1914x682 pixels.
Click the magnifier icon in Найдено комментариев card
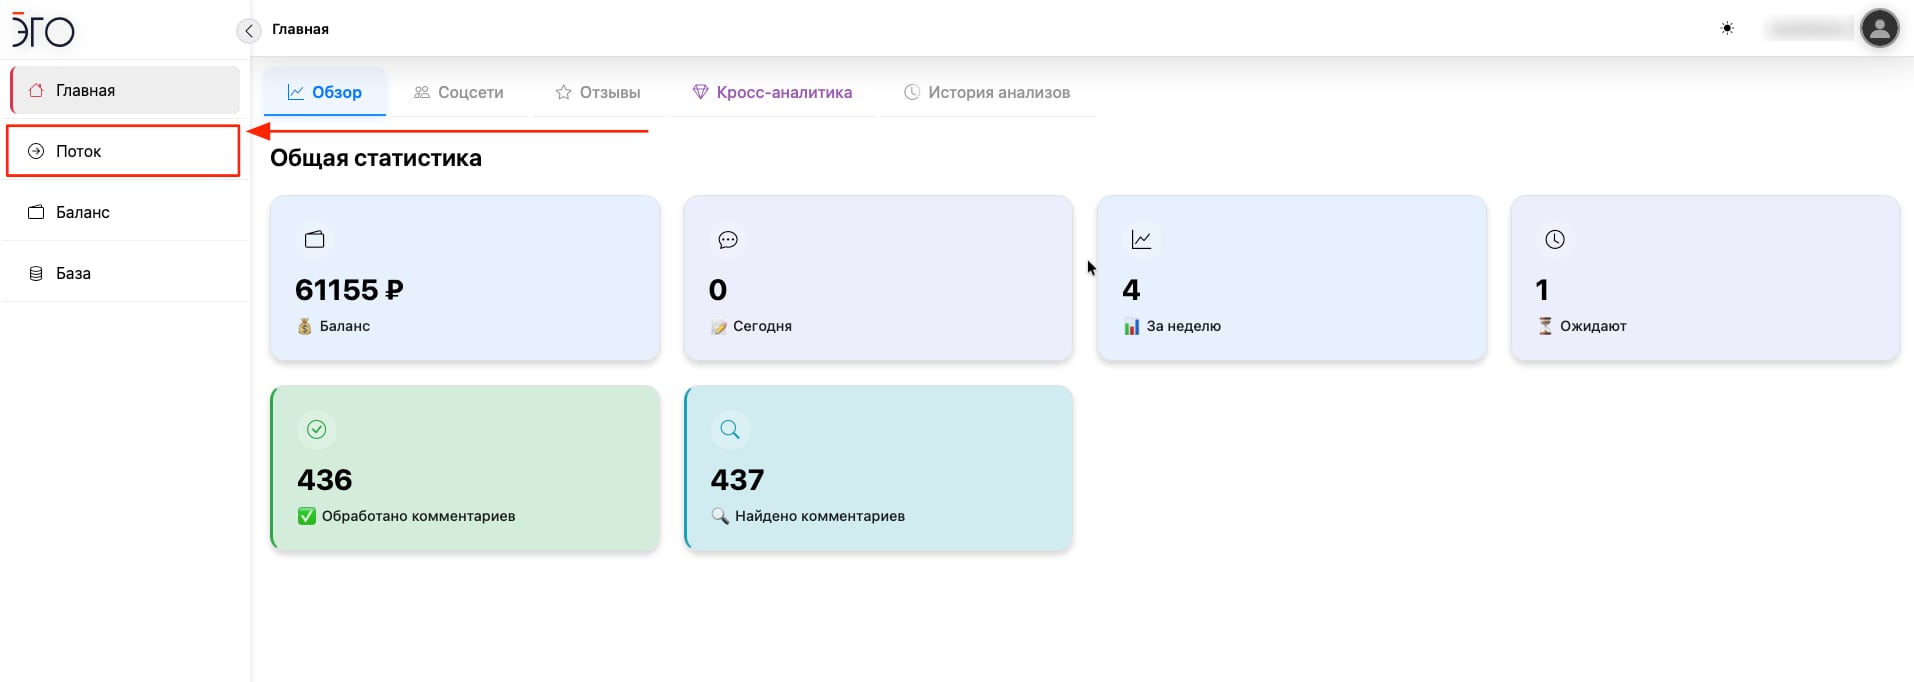click(730, 430)
